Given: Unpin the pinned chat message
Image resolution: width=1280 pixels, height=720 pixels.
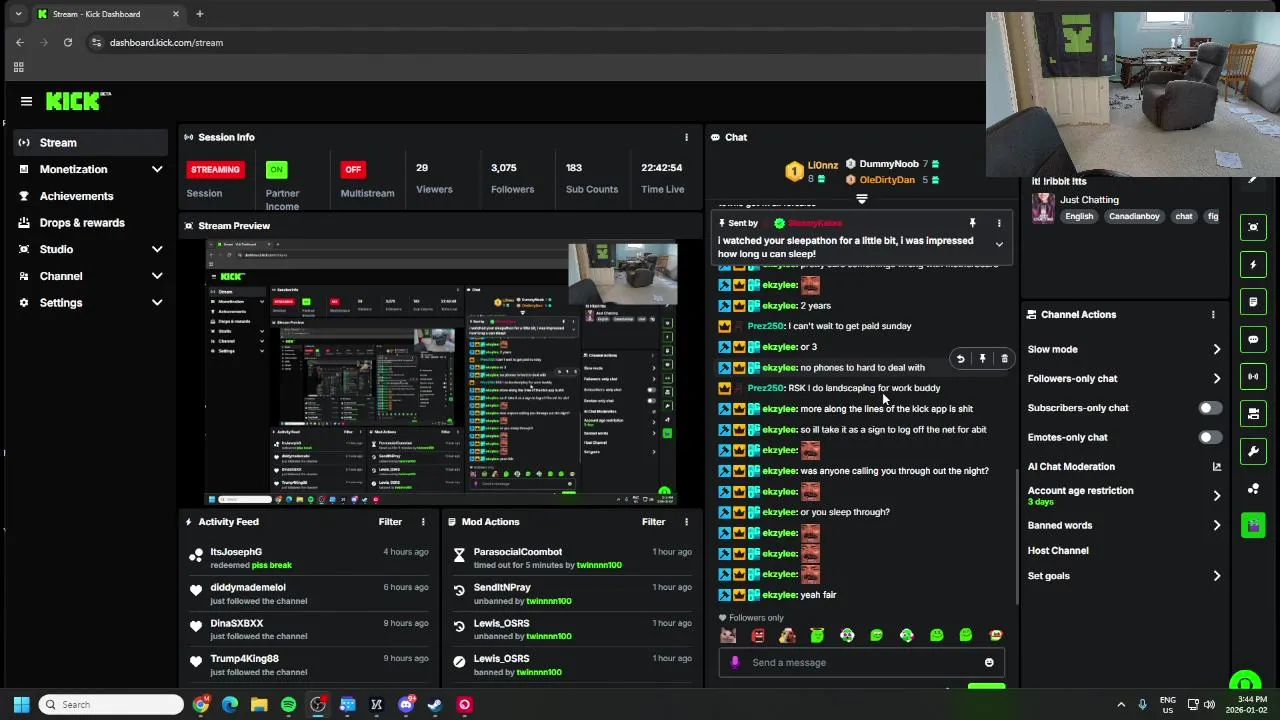Looking at the screenshot, I should (972, 223).
